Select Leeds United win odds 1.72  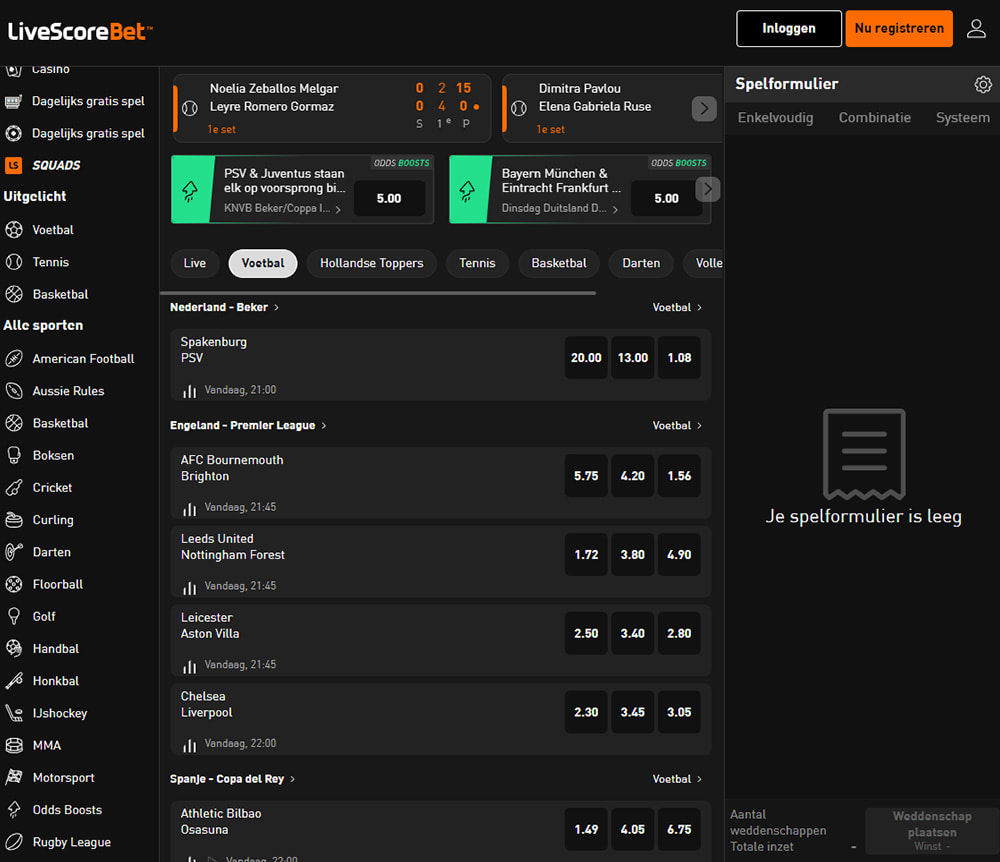pos(586,555)
